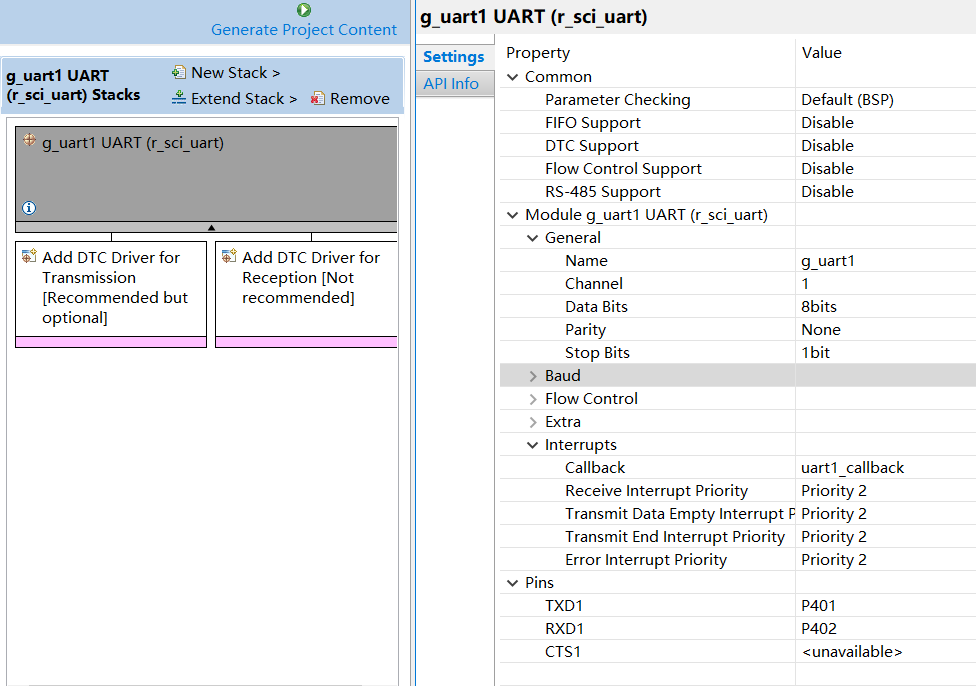Image resolution: width=976 pixels, height=686 pixels.
Task: Collapse the Common property group
Action: point(513,76)
